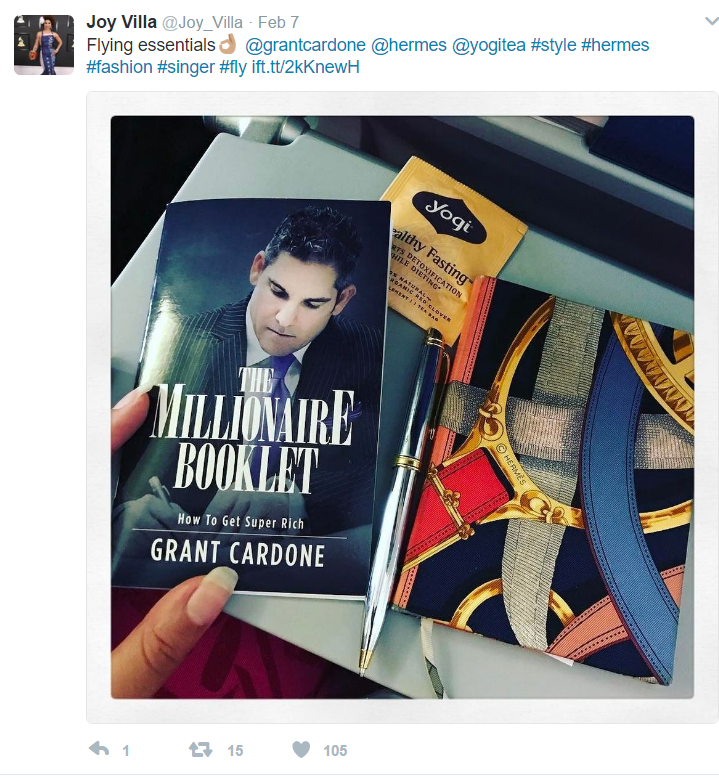Viewport: 719px width, 778px height.
Task: Open the @hermes mention
Action: (408, 45)
